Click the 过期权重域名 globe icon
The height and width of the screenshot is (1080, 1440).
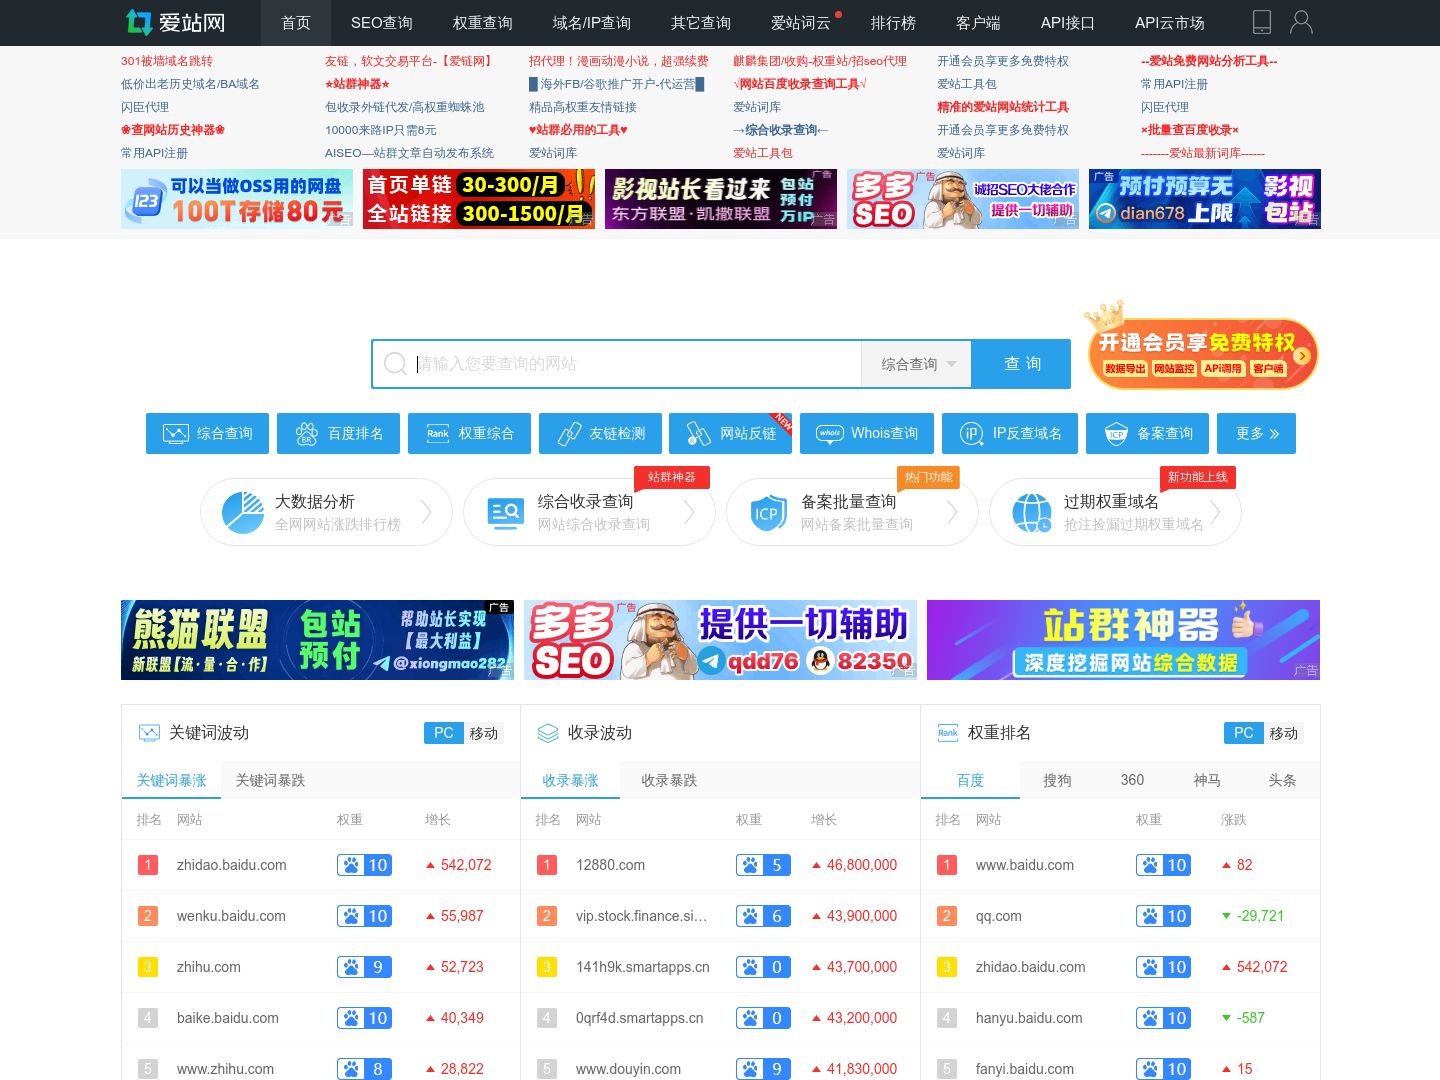coord(1031,512)
